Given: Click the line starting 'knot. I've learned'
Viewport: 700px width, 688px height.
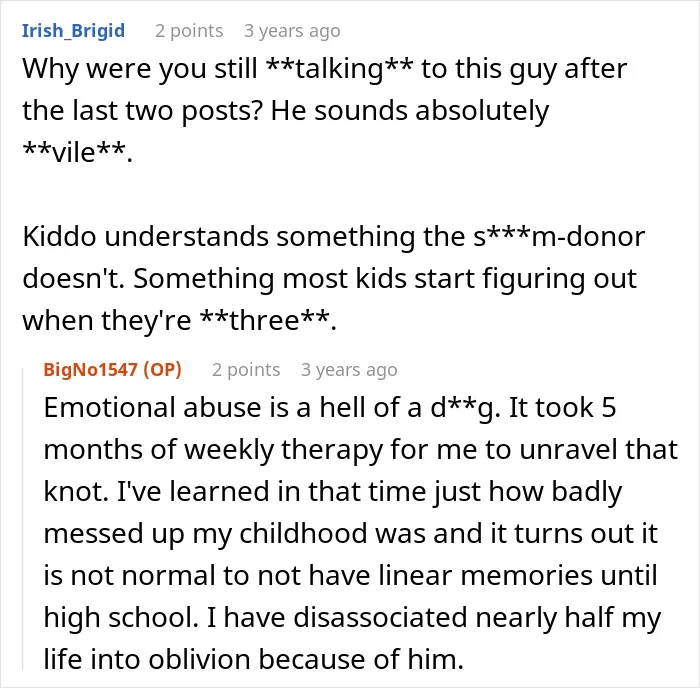Looking at the screenshot, I should coord(333,492).
